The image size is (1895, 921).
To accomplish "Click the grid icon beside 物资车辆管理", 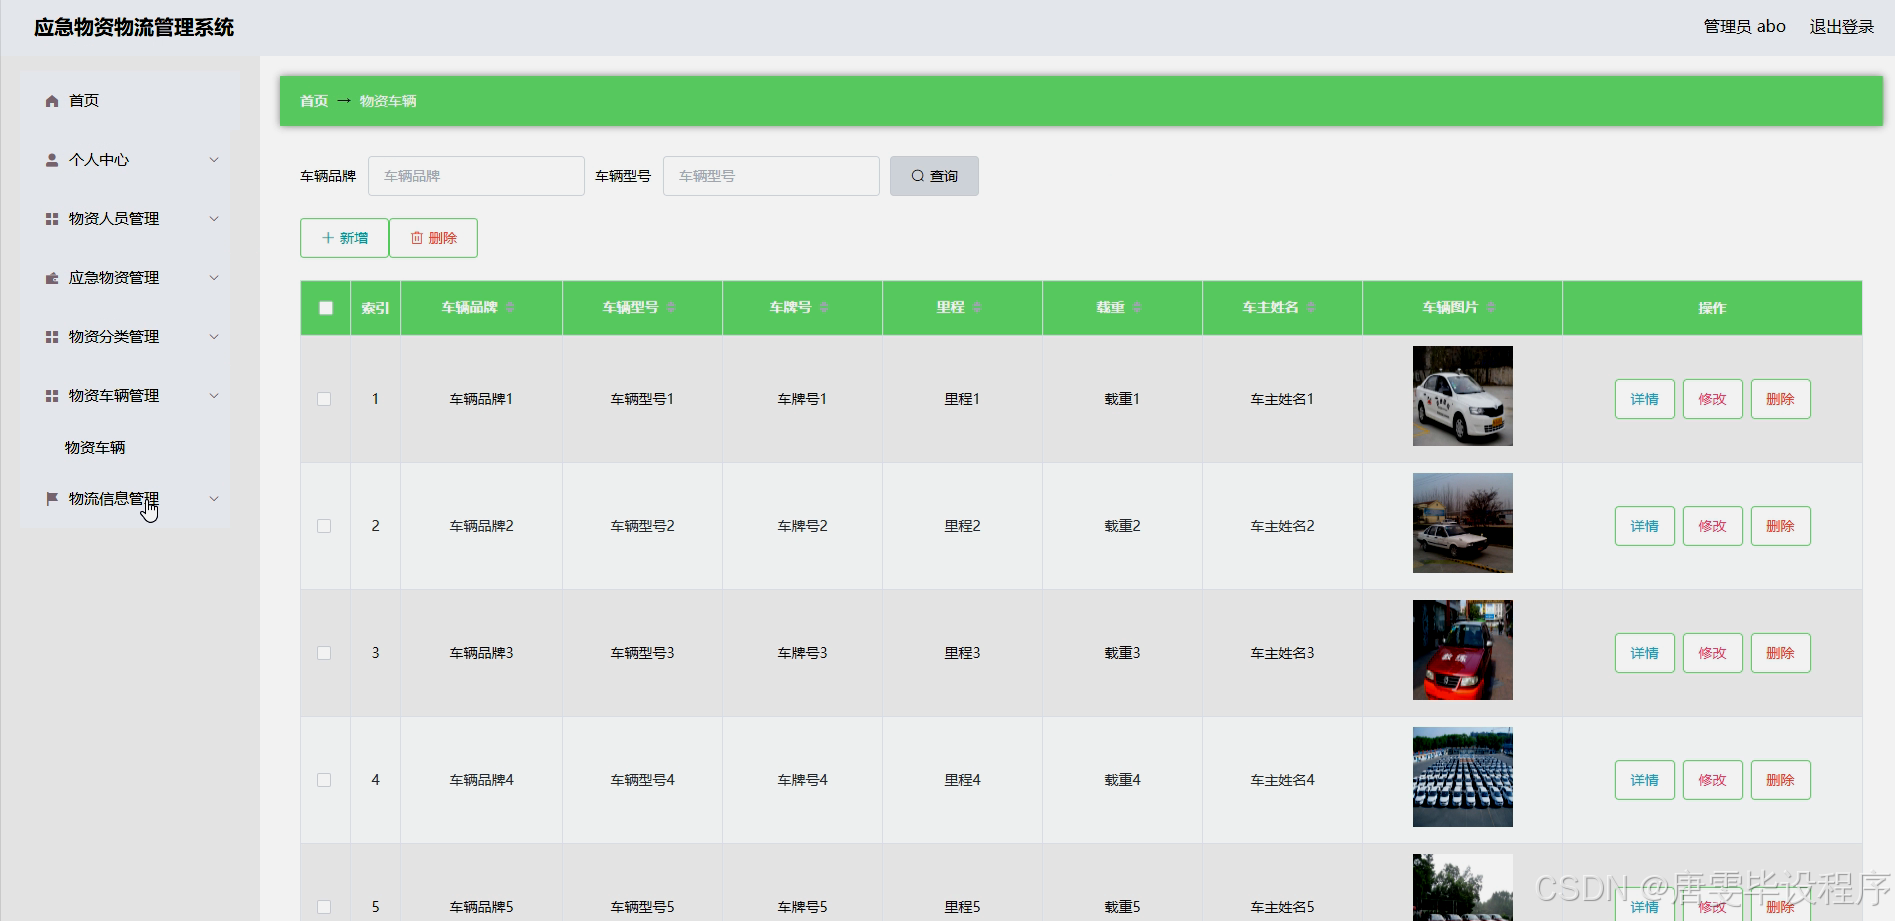I will click(52, 396).
